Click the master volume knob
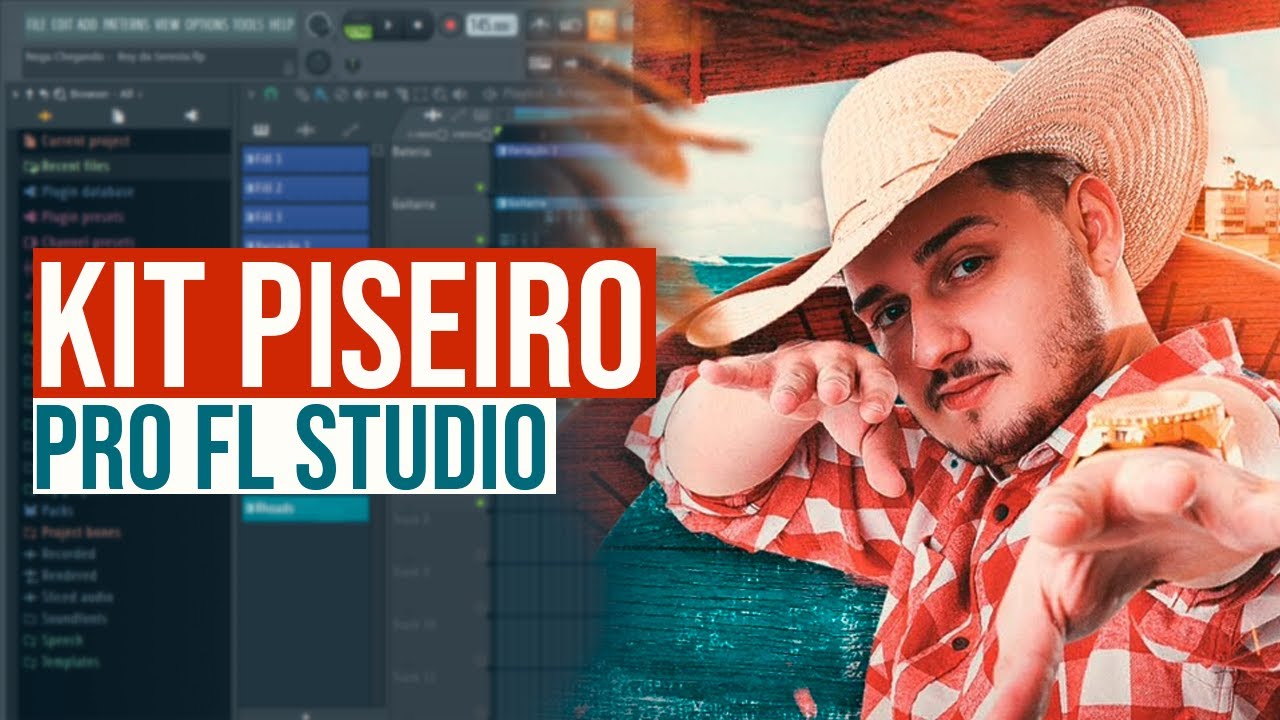1280x720 pixels. 319,25
